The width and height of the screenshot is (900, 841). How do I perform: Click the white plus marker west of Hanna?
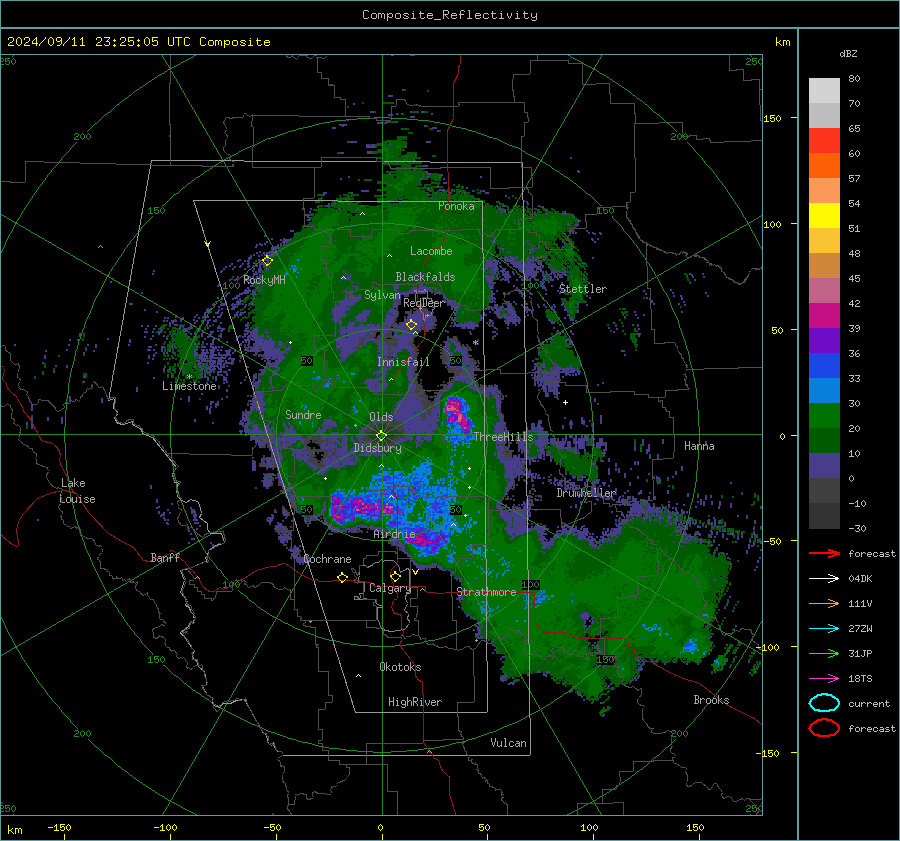tap(565, 402)
